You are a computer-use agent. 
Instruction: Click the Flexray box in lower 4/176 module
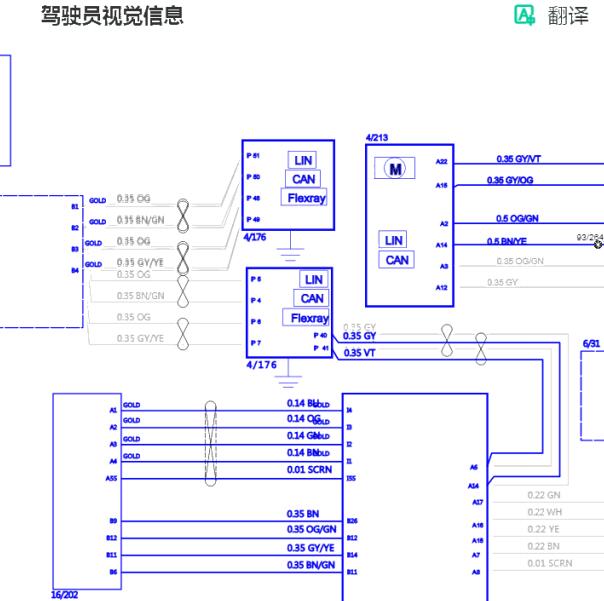tap(306, 317)
